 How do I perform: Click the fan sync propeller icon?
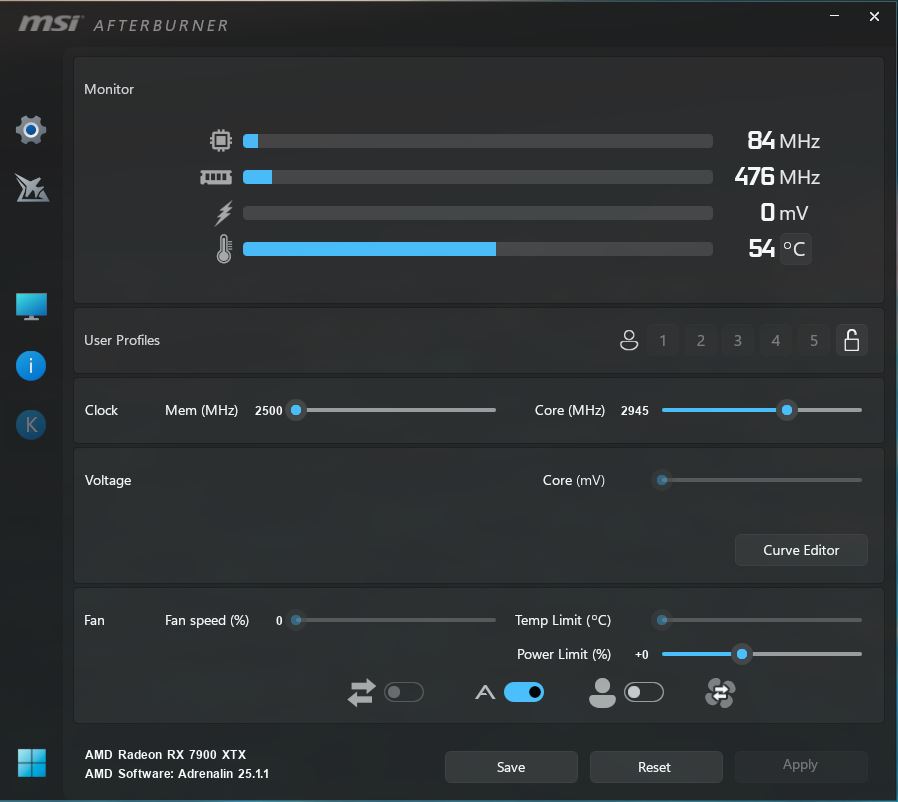(x=720, y=693)
